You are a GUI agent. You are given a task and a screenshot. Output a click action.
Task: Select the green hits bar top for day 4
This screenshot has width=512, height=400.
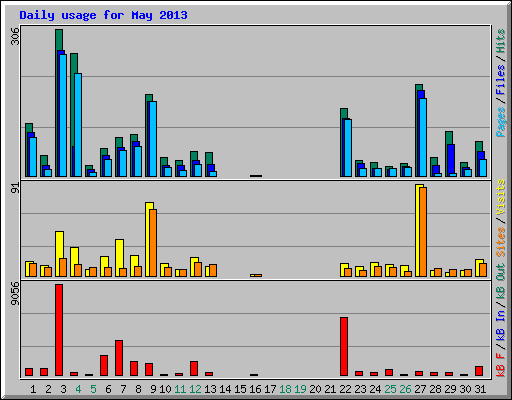point(73,63)
